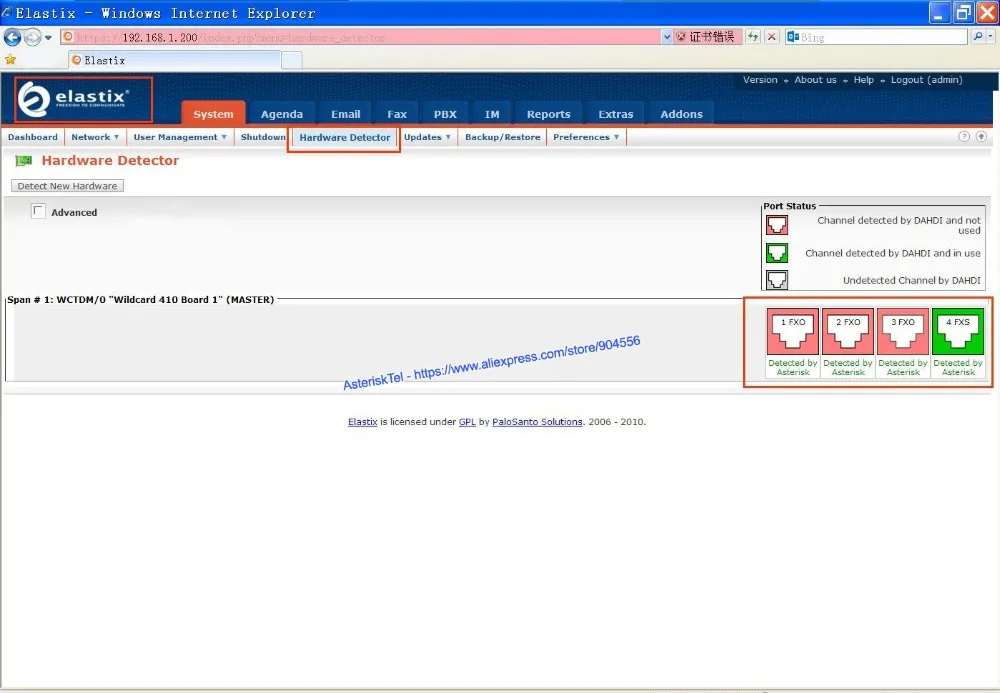Open the Fax main tab
This screenshot has height=693, width=1000.
click(x=397, y=114)
